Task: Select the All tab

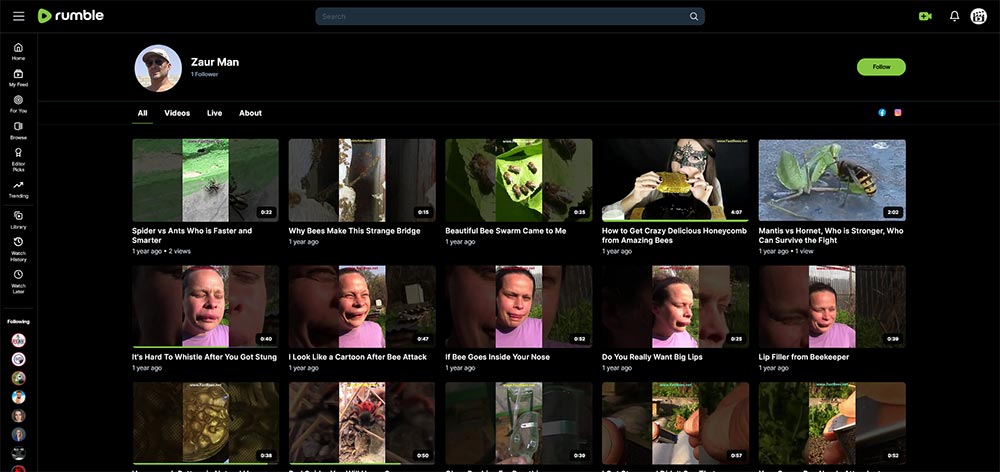Action: [x=142, y=113]
